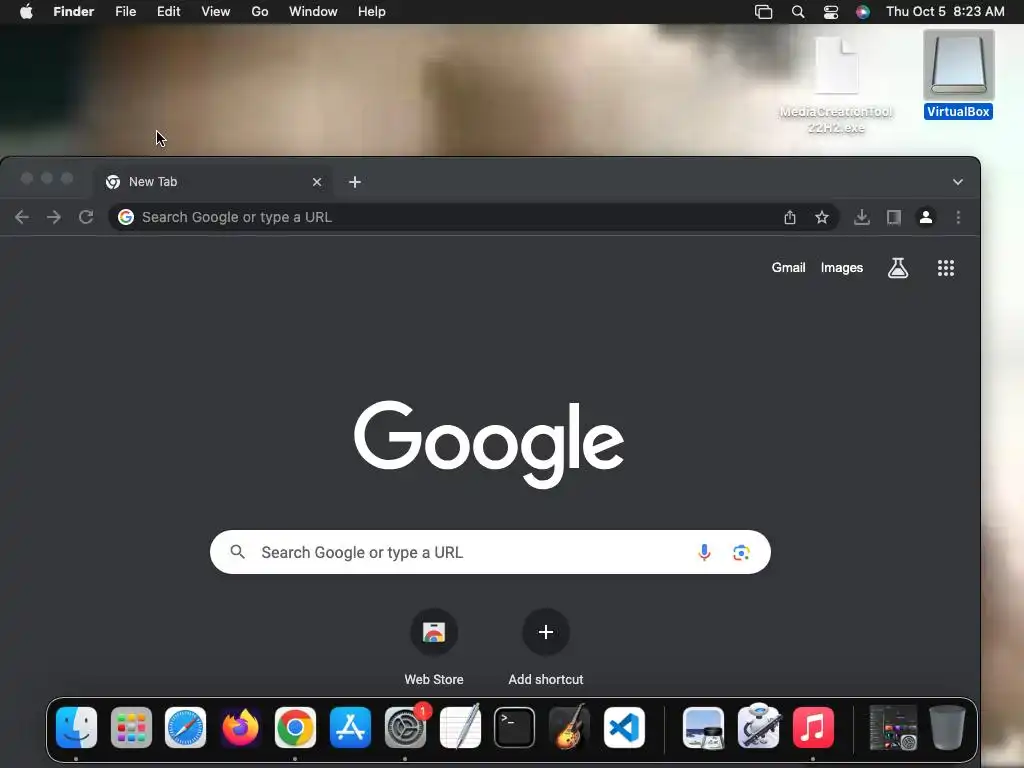
Task: Open the Window menu
Action: (313, 12)
